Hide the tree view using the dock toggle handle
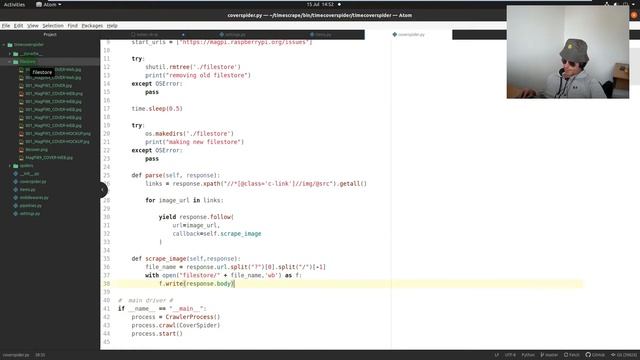The width and height of the screenshot is (640, 360). [x=103, y=190]
